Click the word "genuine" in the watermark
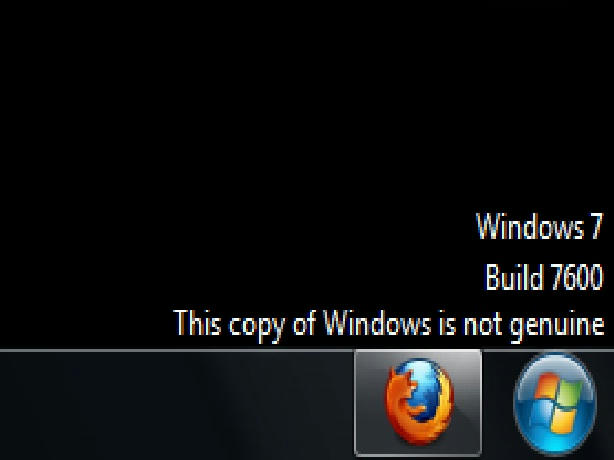This screenshot has width=614, height=460. (x=557, y=327)
